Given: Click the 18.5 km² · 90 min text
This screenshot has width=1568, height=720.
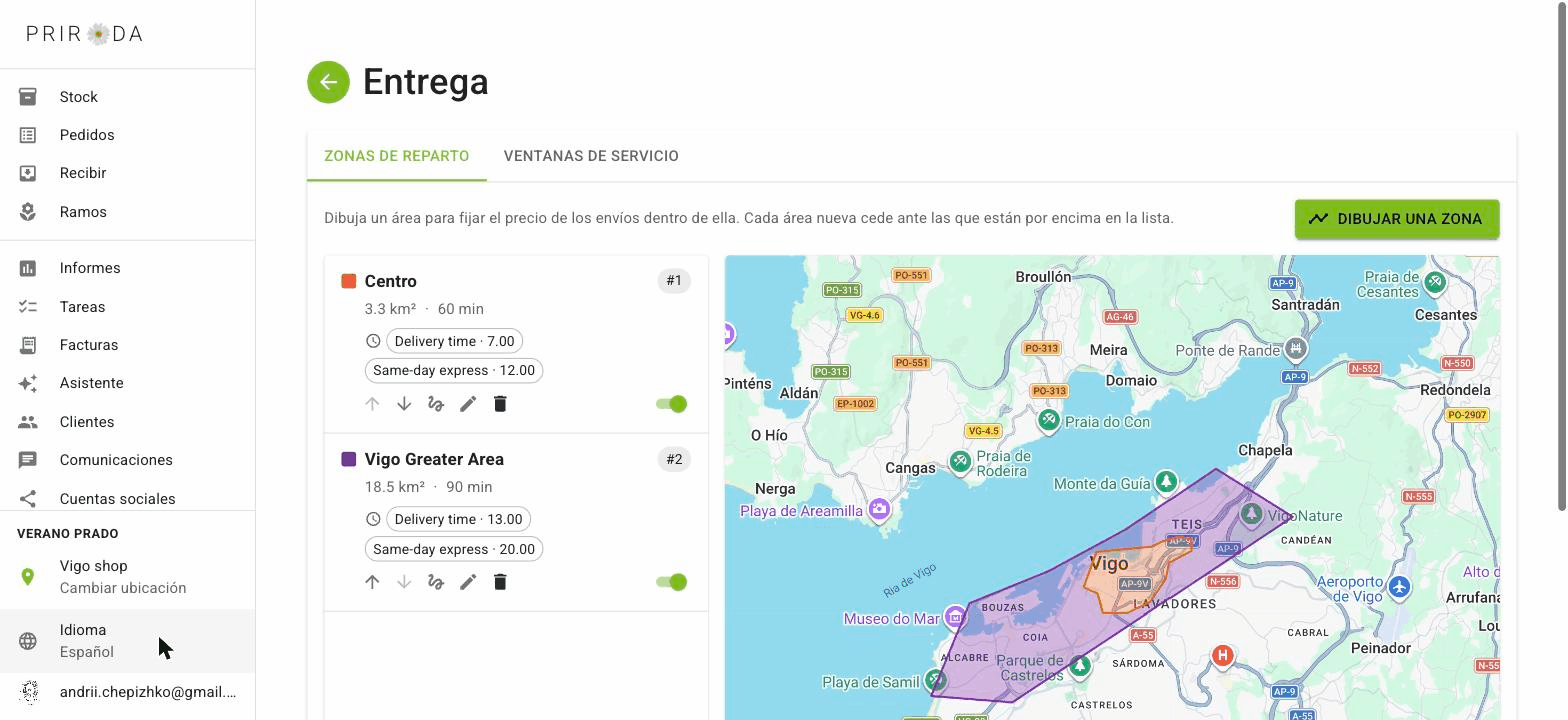Looking at the screenshot, I should (428, 487).
